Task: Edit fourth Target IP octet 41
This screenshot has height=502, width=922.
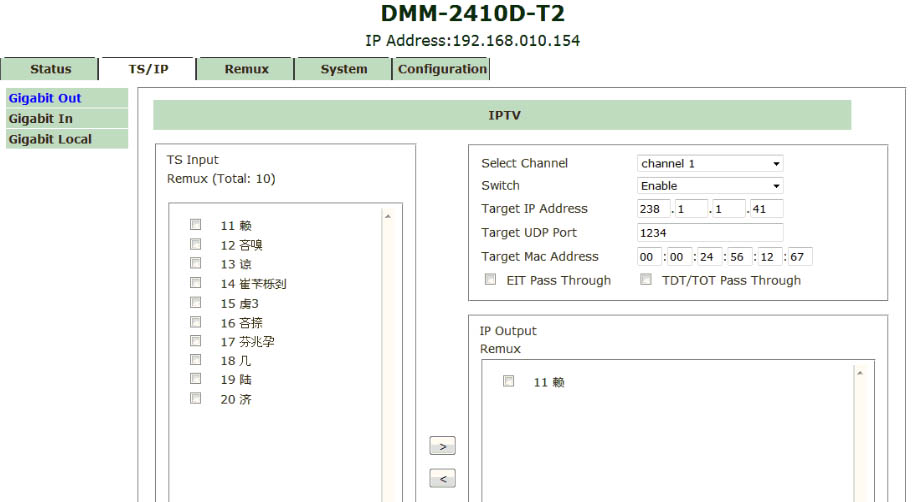Action: click(x=766, y=209)
